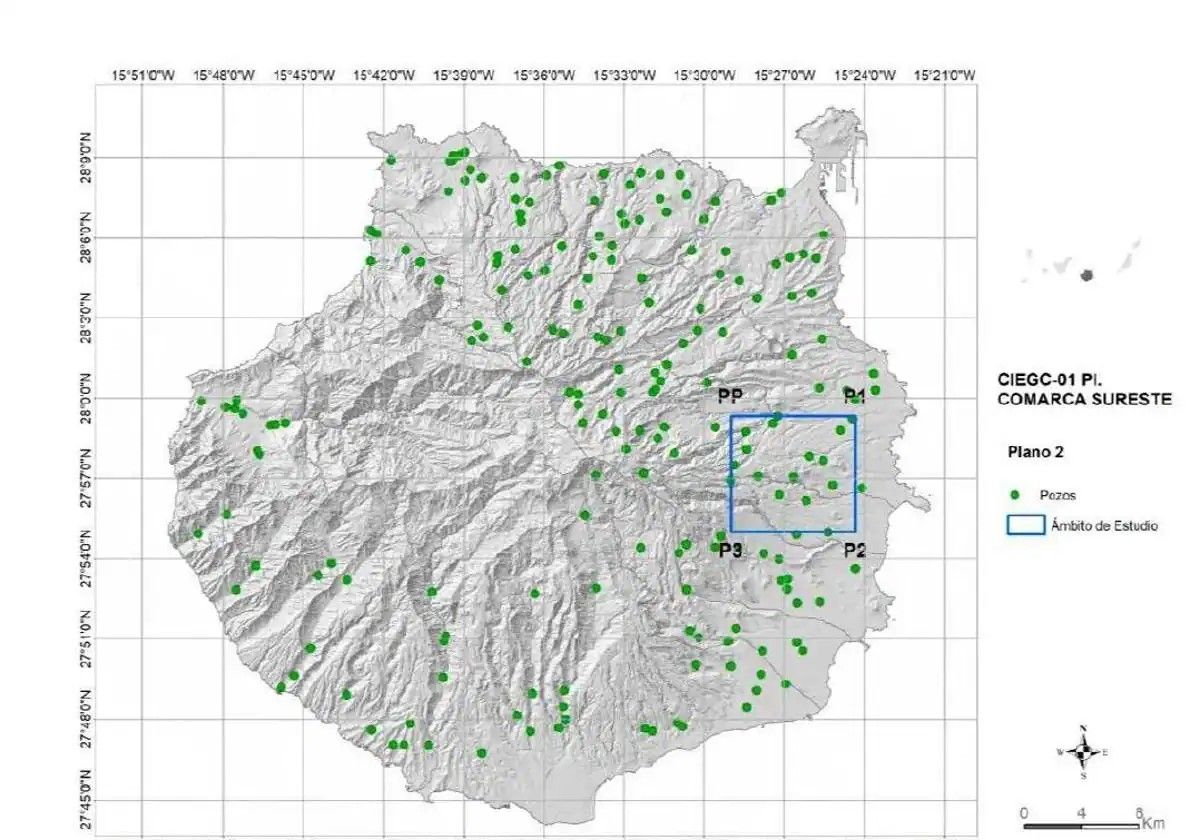Select the P3 point label
The height and width of the screenshot is (840, 1200).
pyautogui.click(x=730, y=549)
